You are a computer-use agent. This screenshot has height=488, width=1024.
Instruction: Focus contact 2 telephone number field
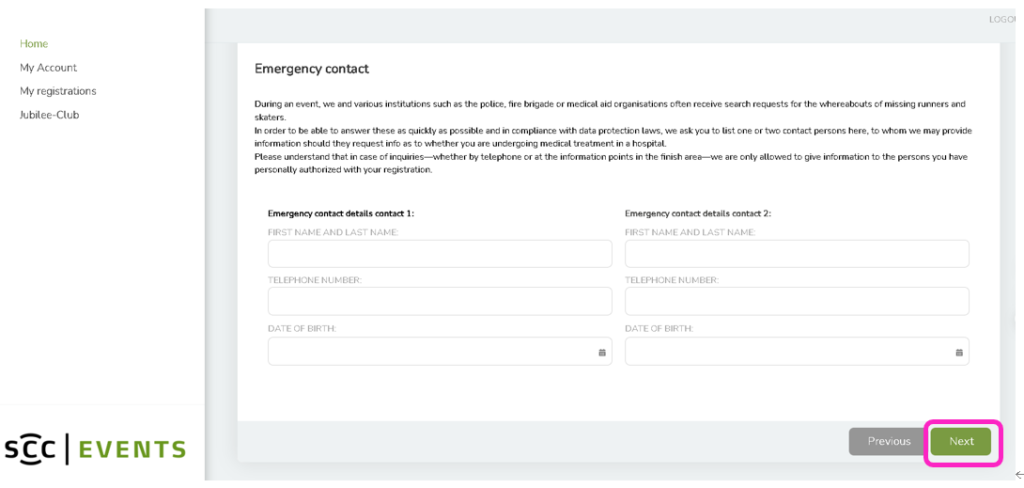(797, 301)
